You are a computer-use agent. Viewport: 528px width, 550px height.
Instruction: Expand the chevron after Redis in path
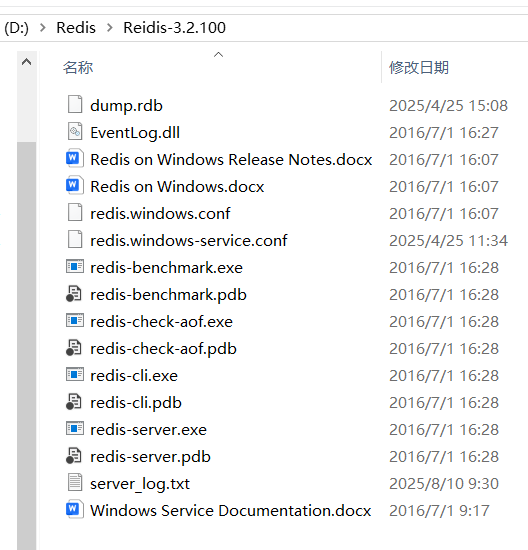pos(109,28)
